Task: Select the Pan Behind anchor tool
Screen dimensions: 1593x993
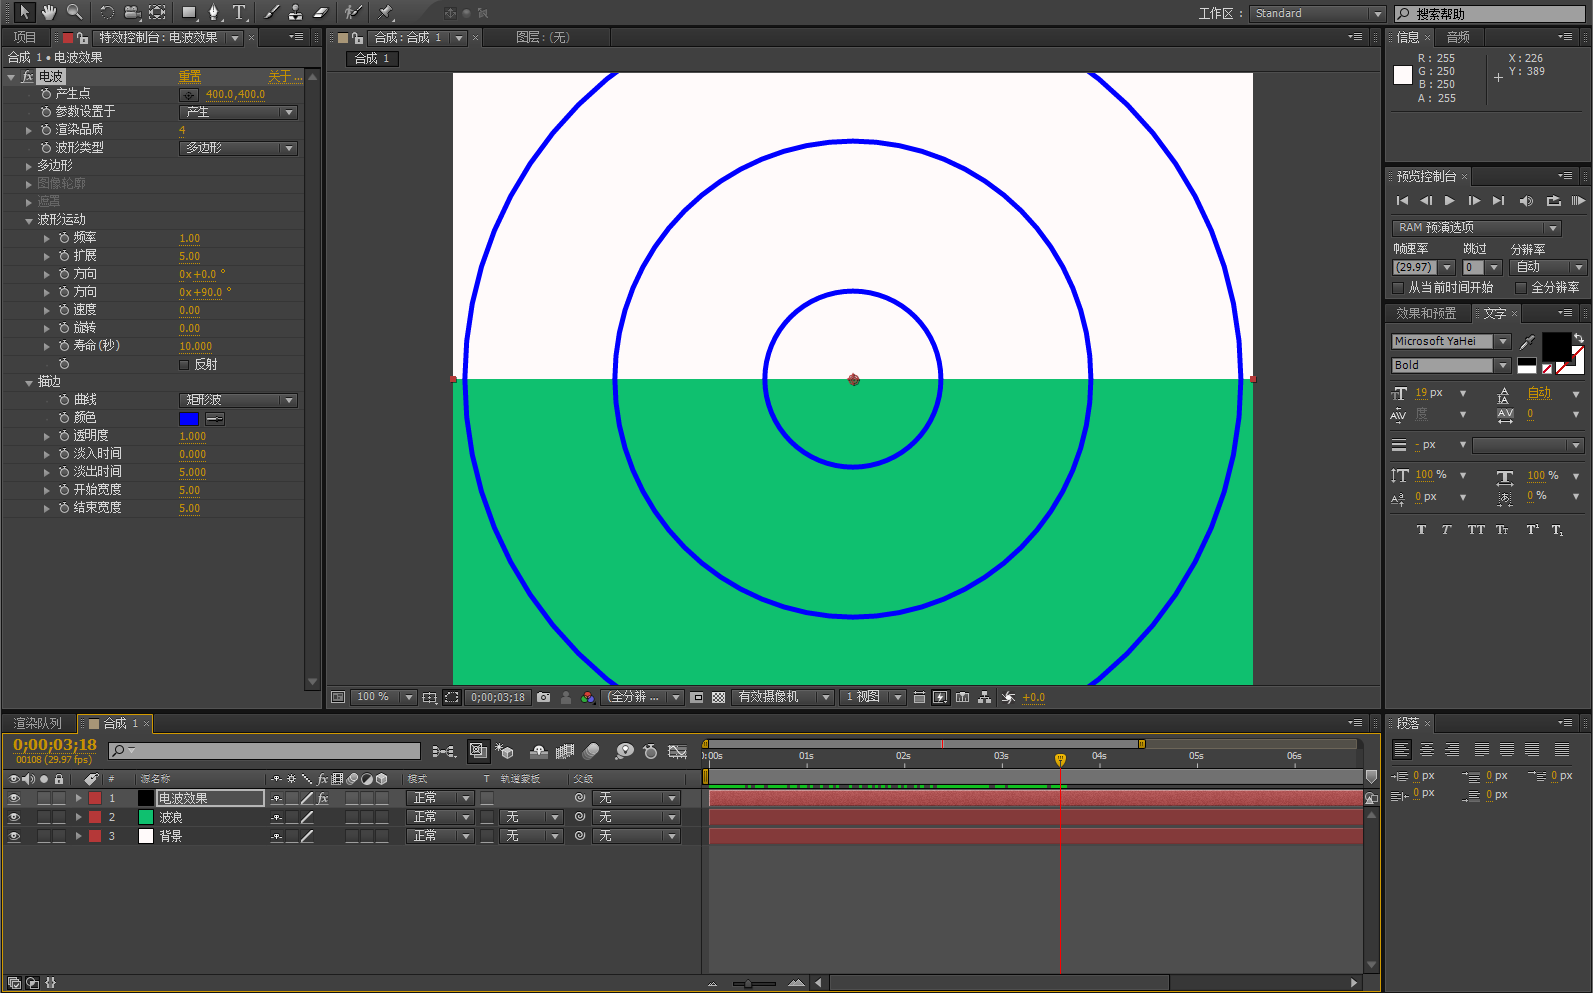Action: pyautogui.click(x=157, y=12)
